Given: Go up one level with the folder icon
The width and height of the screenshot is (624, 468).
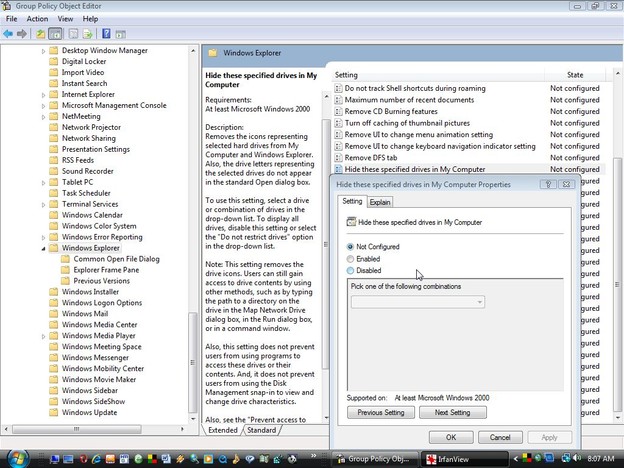Looking at the screenshot, I should pos(40,34).
